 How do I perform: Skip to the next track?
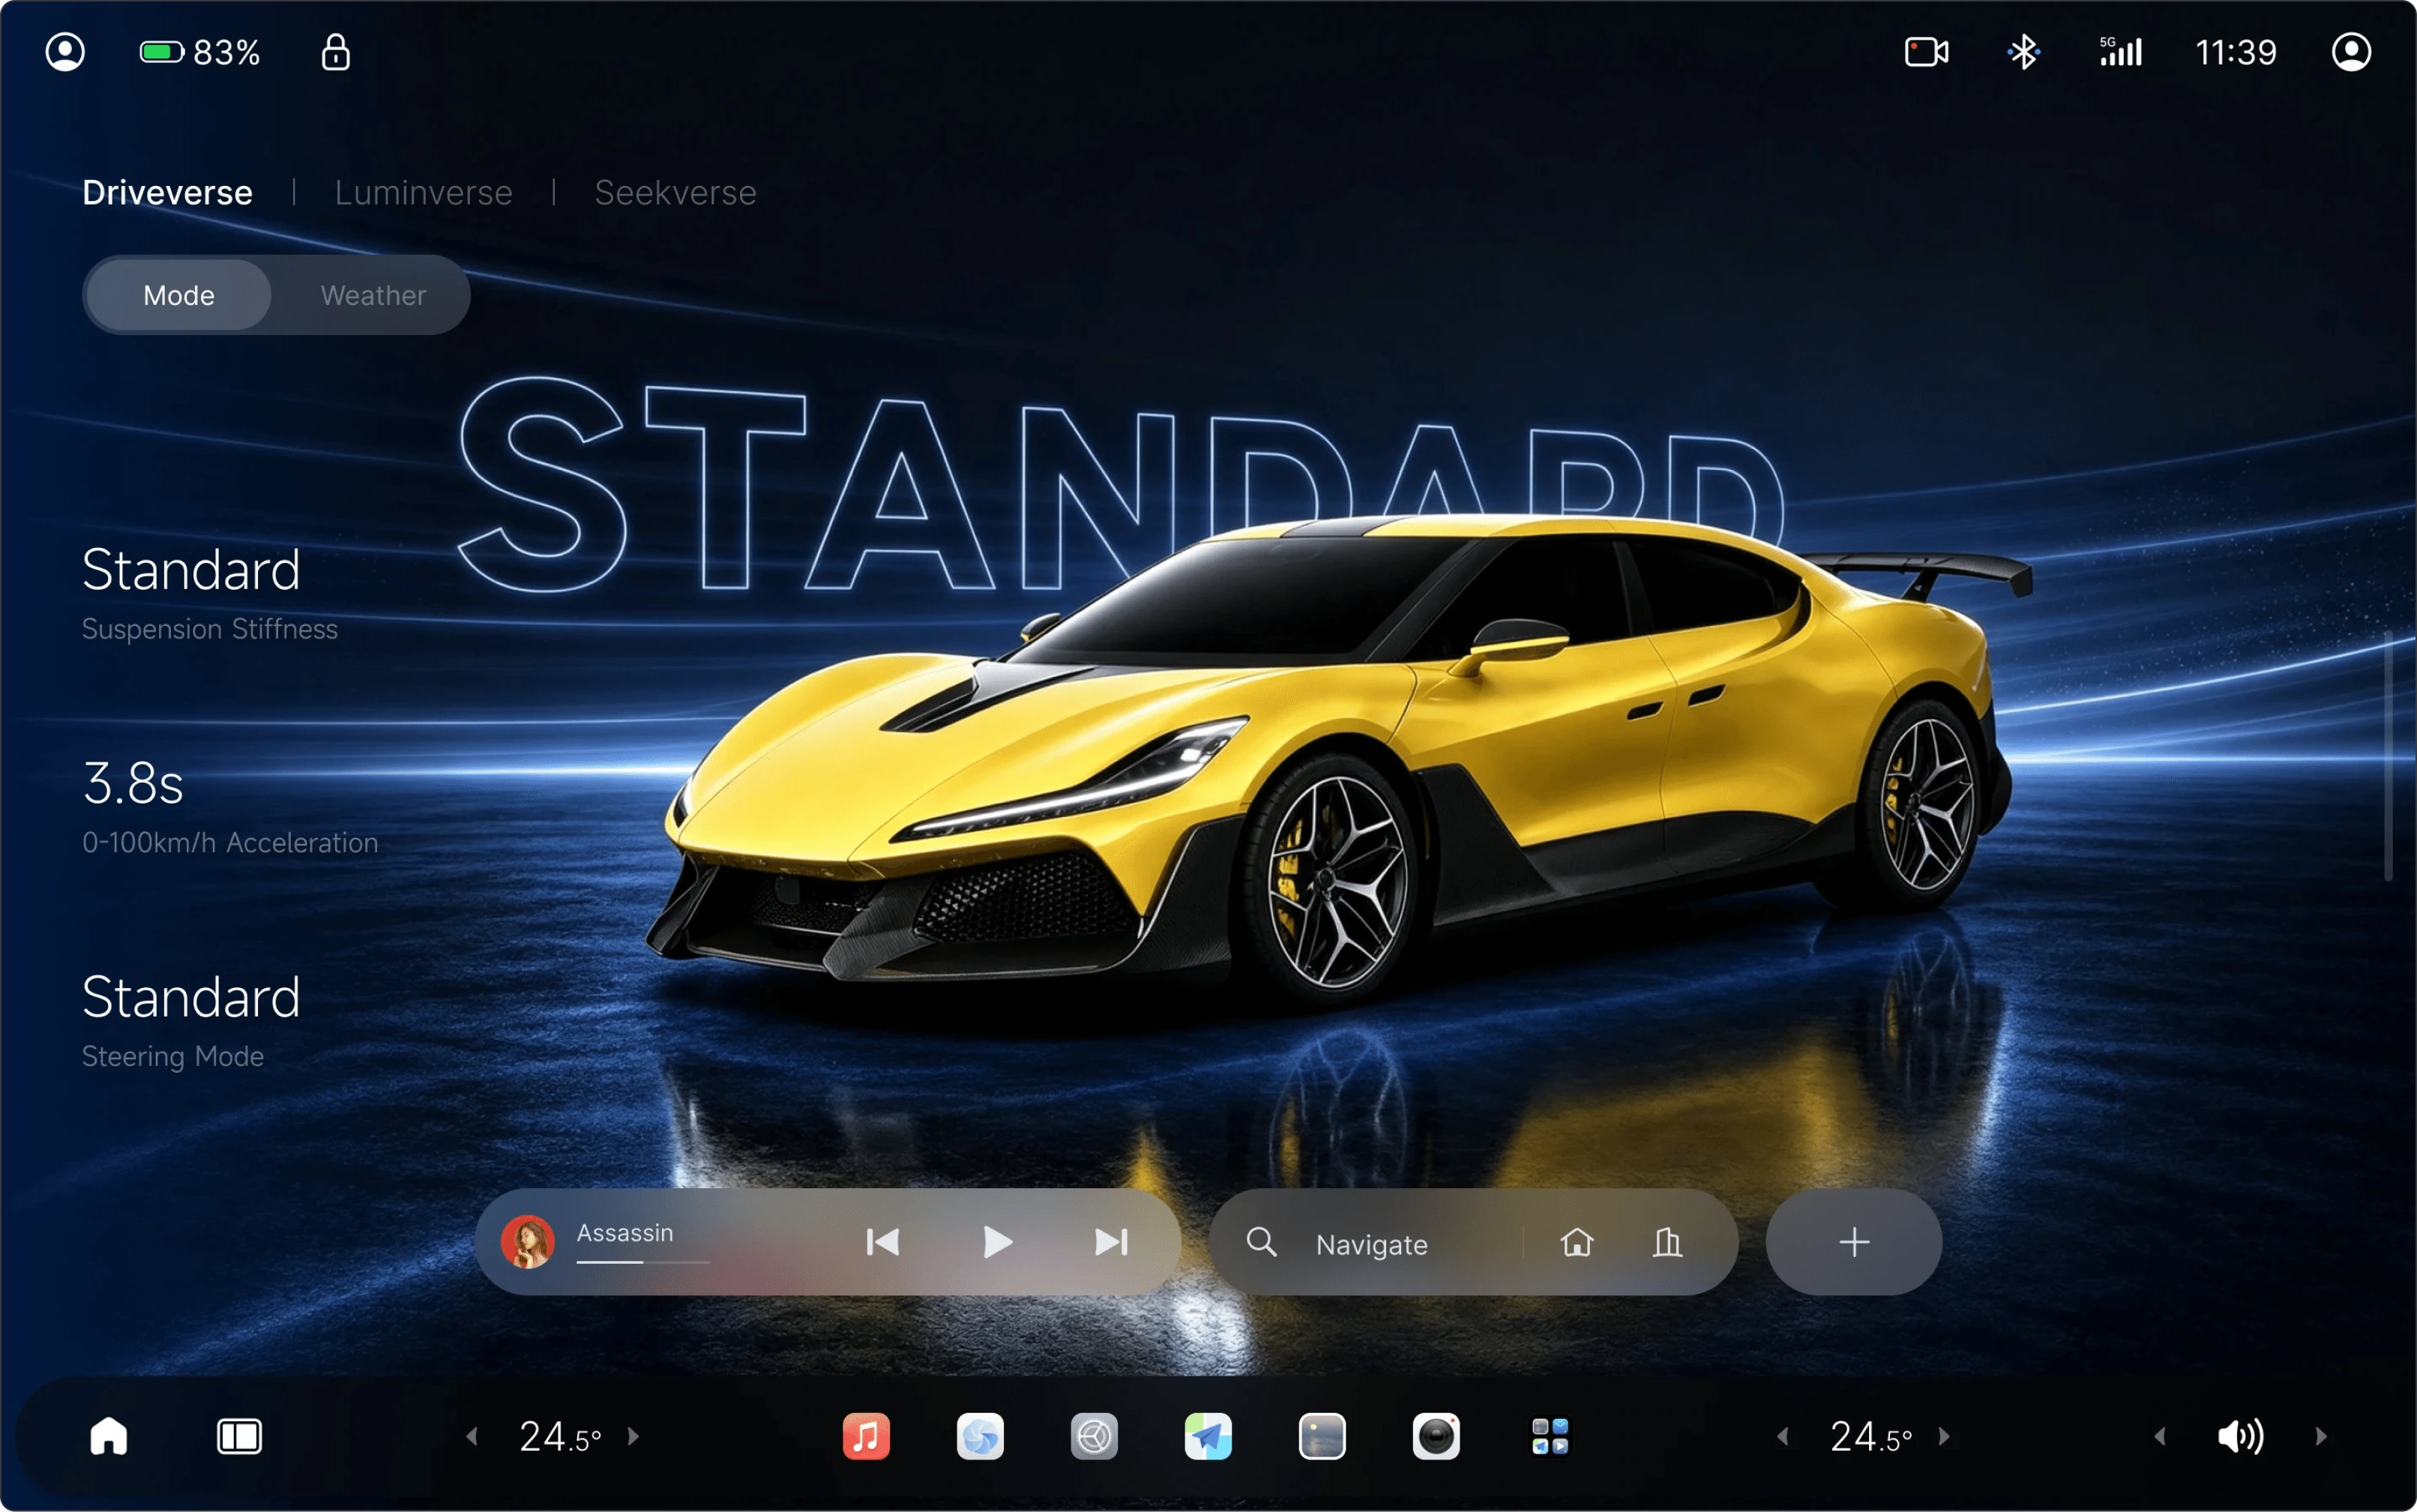tap(1111, 1242)
